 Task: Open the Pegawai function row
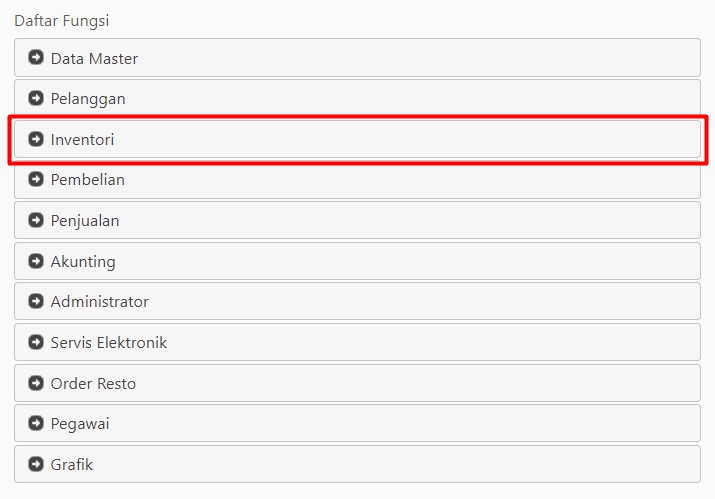[x=358, y=423]
